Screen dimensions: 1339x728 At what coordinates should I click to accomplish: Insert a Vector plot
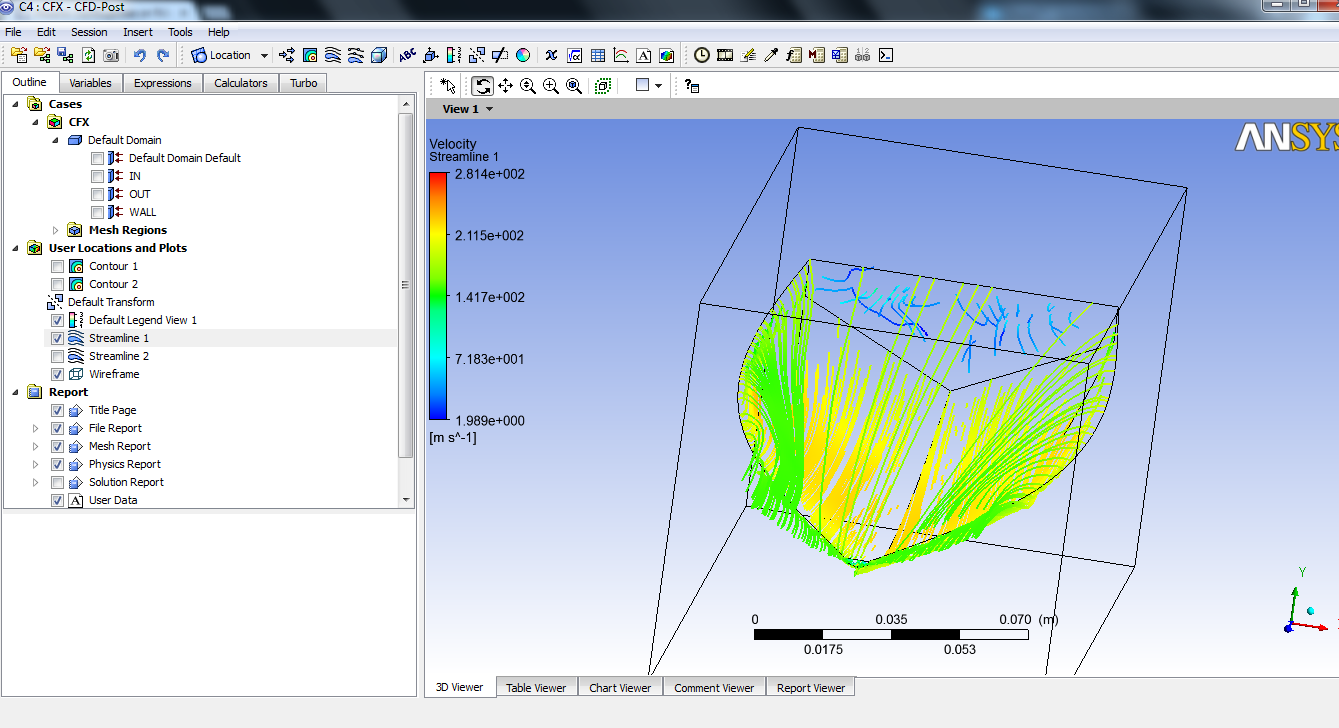pyautogui.click(x=288, y=55)
